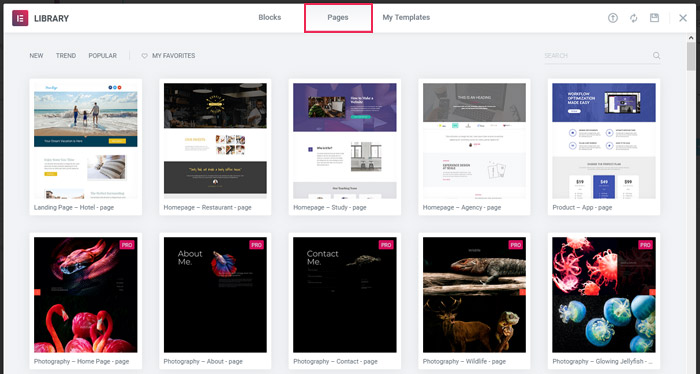Switch to the Blocks tab
The image size is (700, 374).
tap(270, 17)
